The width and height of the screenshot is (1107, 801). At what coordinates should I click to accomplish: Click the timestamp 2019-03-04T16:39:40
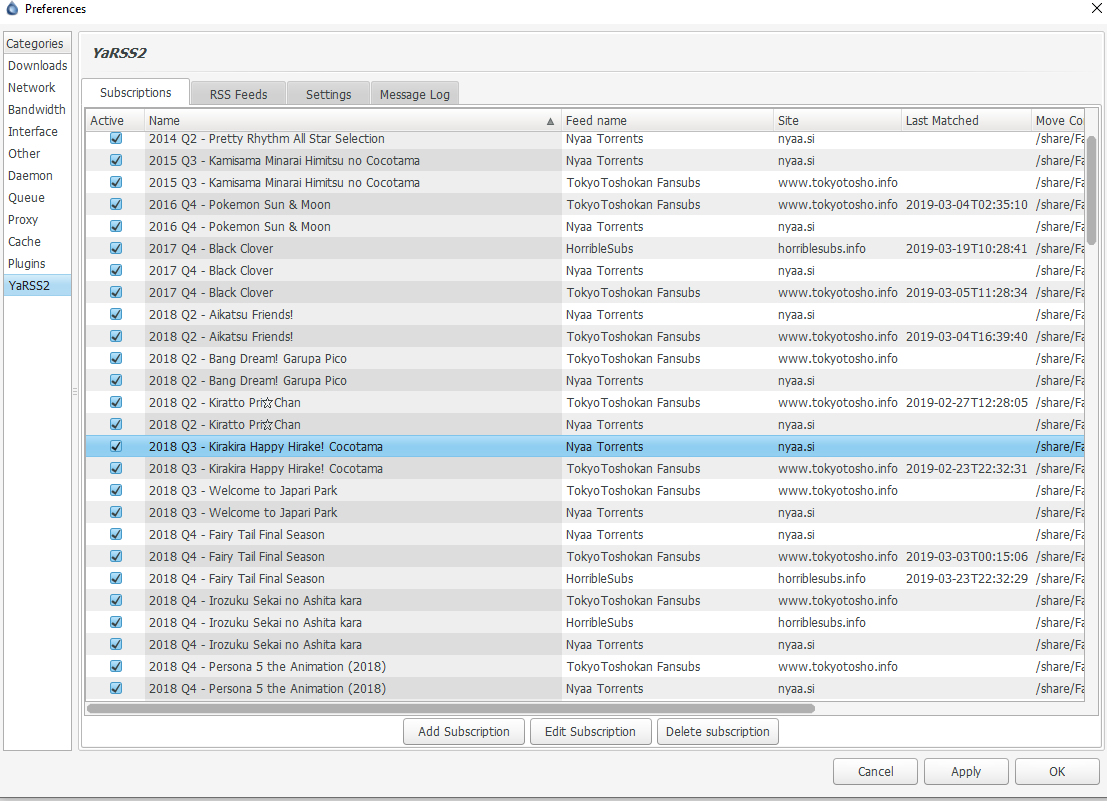click(967, 337)
